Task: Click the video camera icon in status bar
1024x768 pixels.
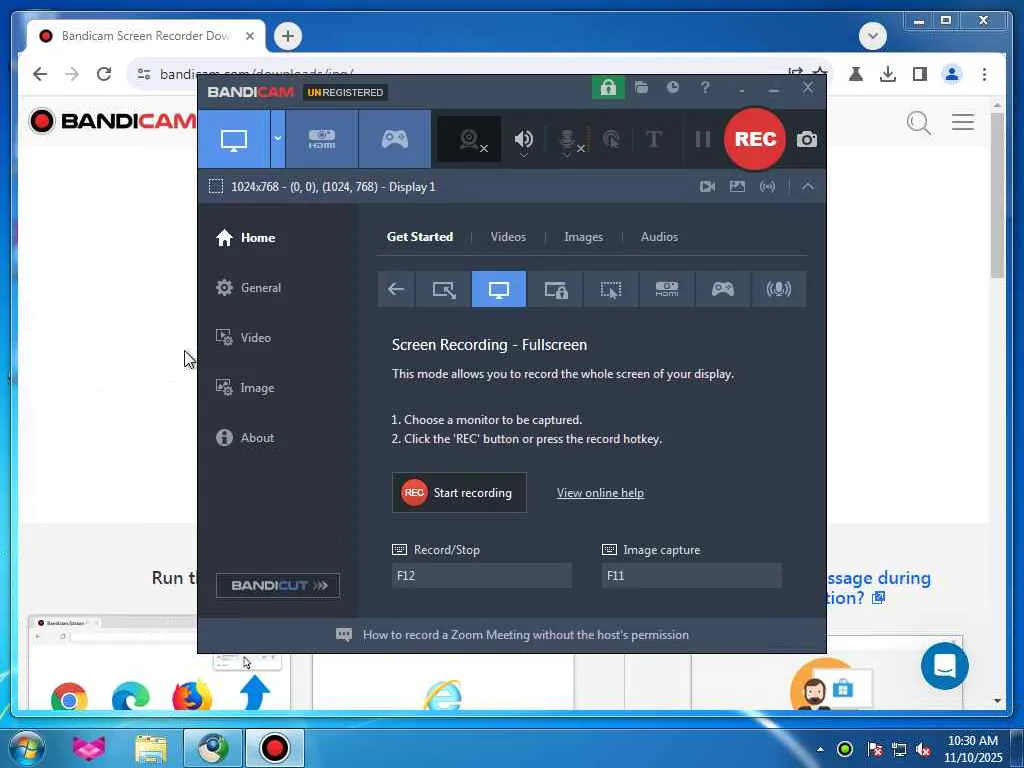Action: click(707, 187)
